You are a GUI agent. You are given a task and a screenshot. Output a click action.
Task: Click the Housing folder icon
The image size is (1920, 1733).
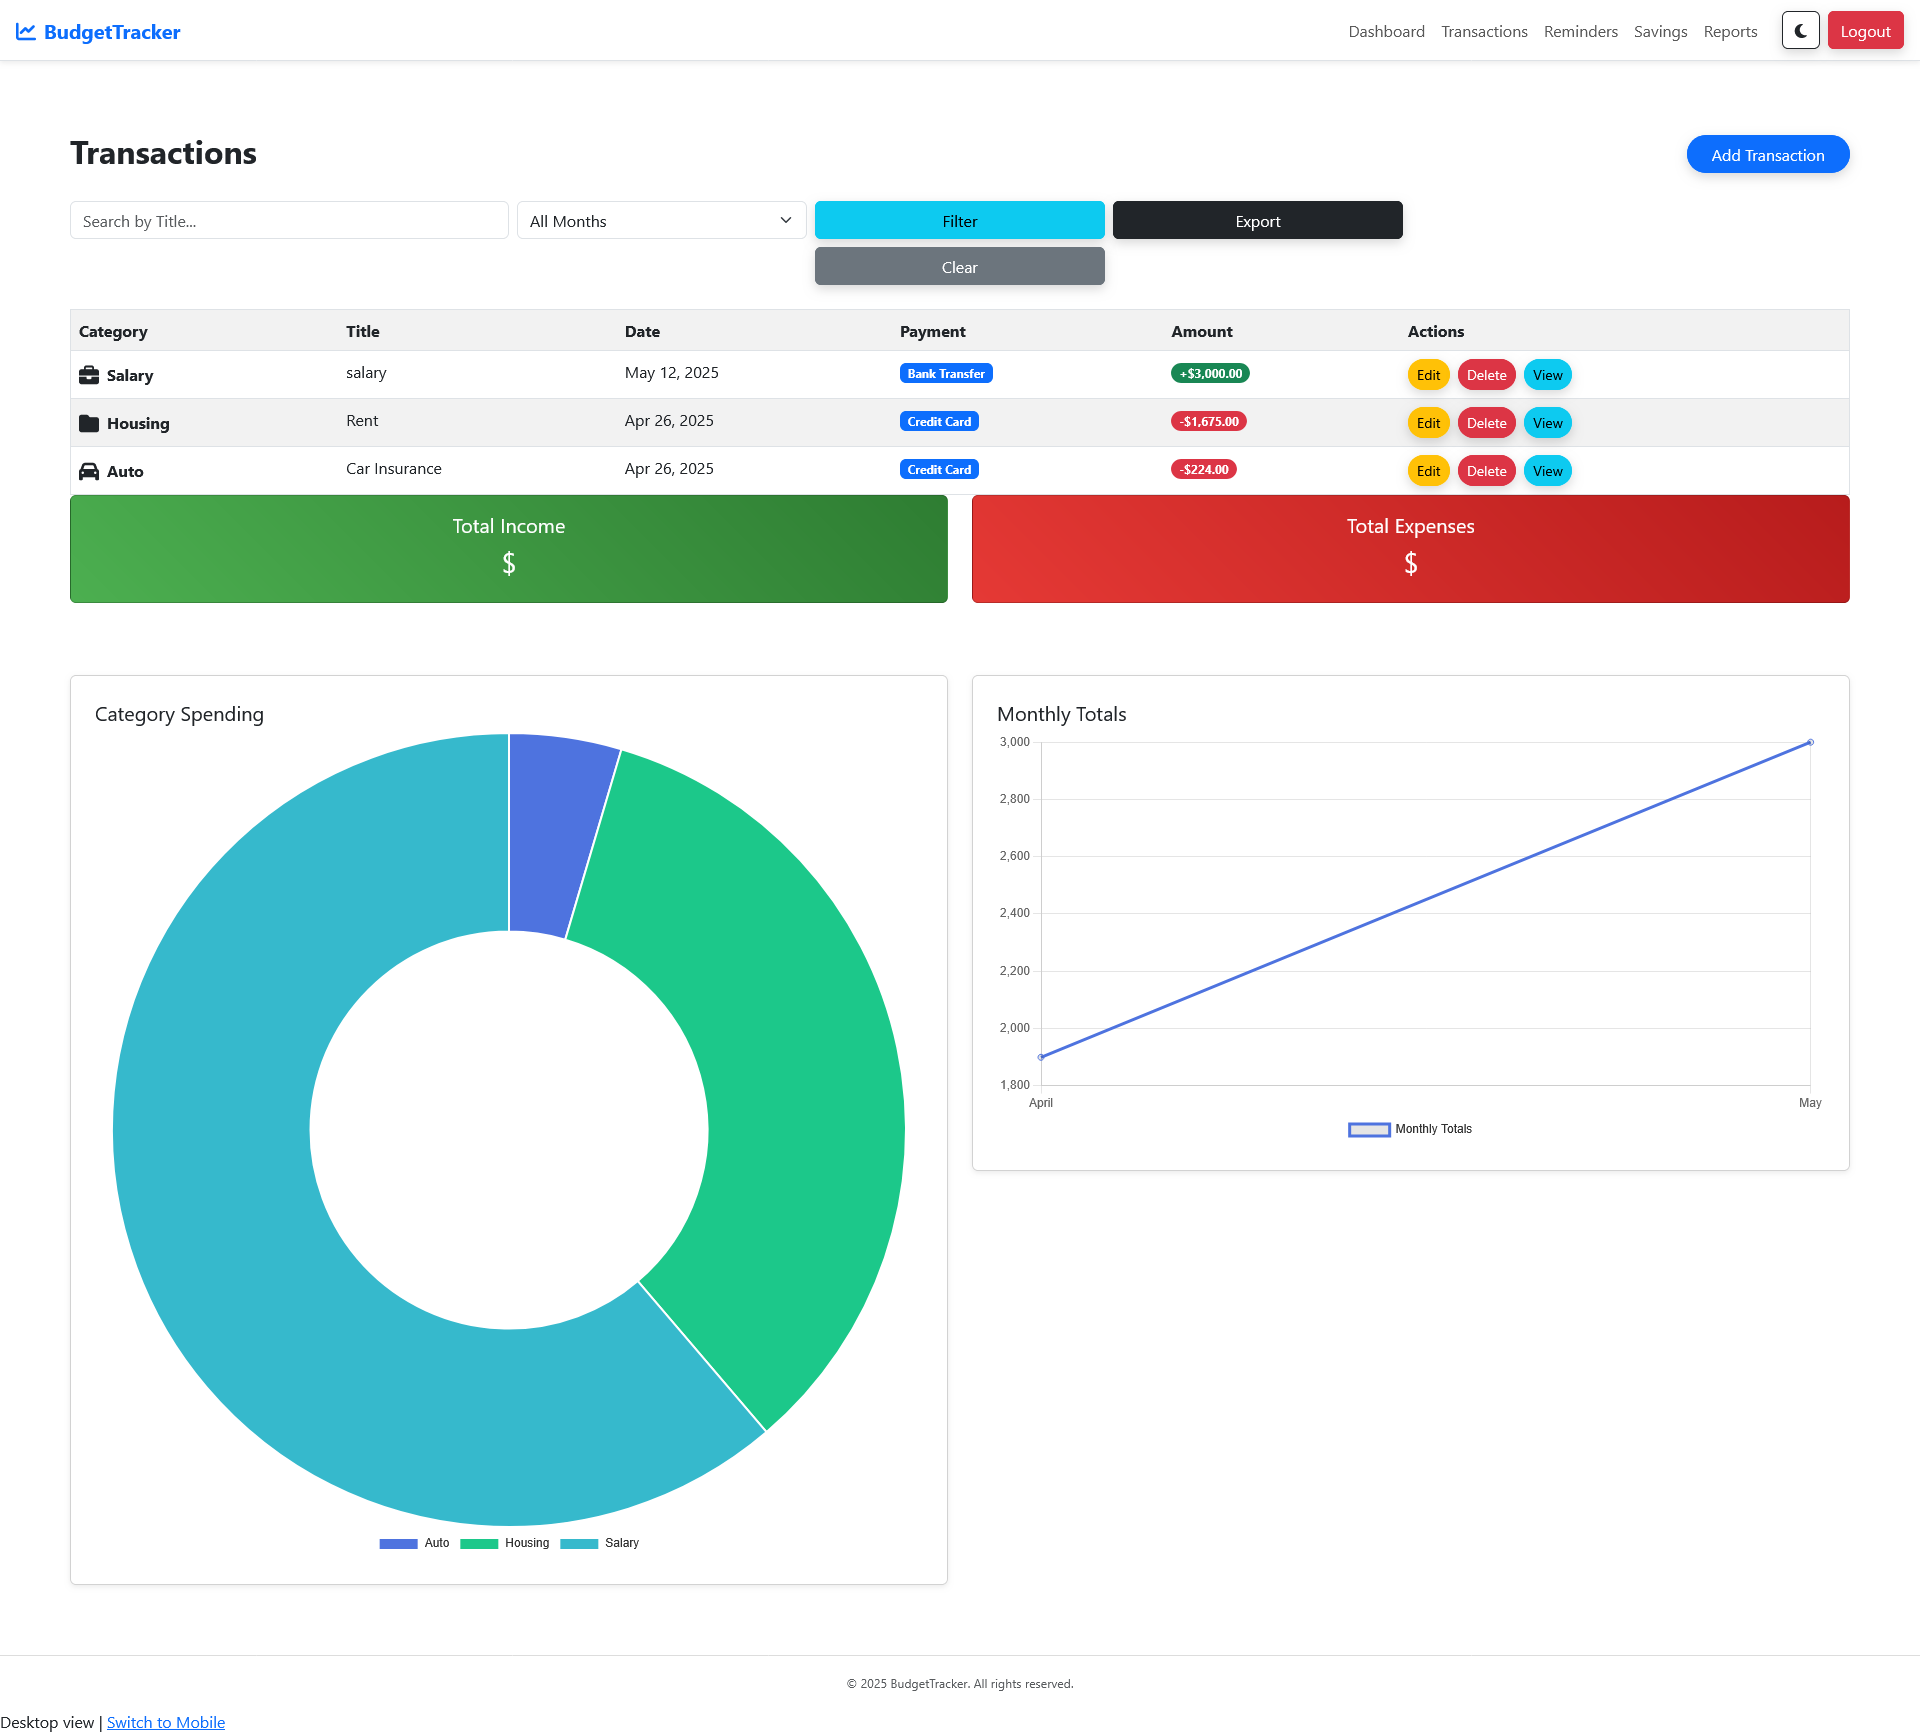tap(89, 423)
